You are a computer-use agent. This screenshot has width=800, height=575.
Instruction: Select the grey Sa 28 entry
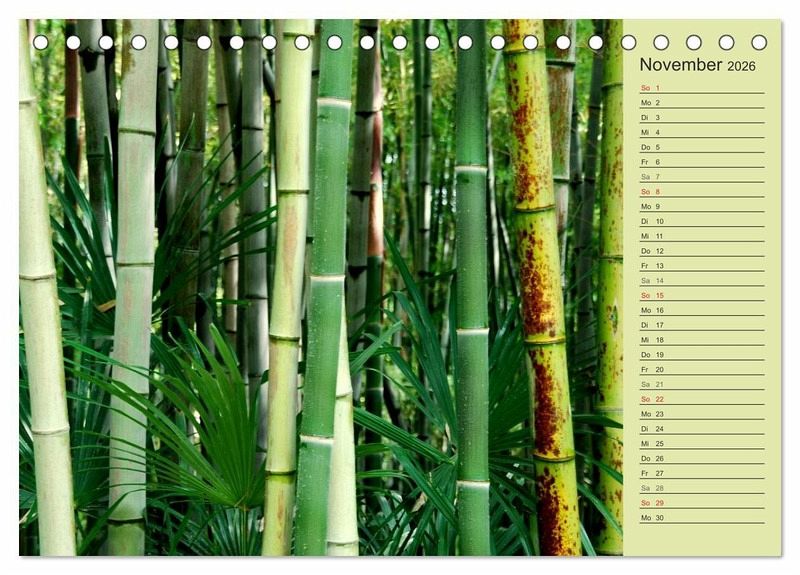[x=700, y=488]
